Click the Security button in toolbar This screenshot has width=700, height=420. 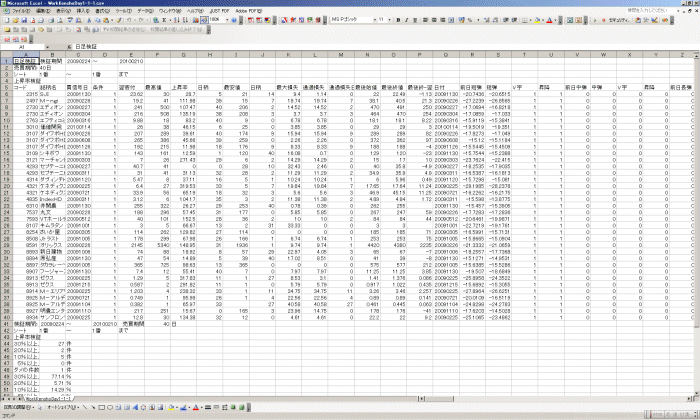point(619,20)
